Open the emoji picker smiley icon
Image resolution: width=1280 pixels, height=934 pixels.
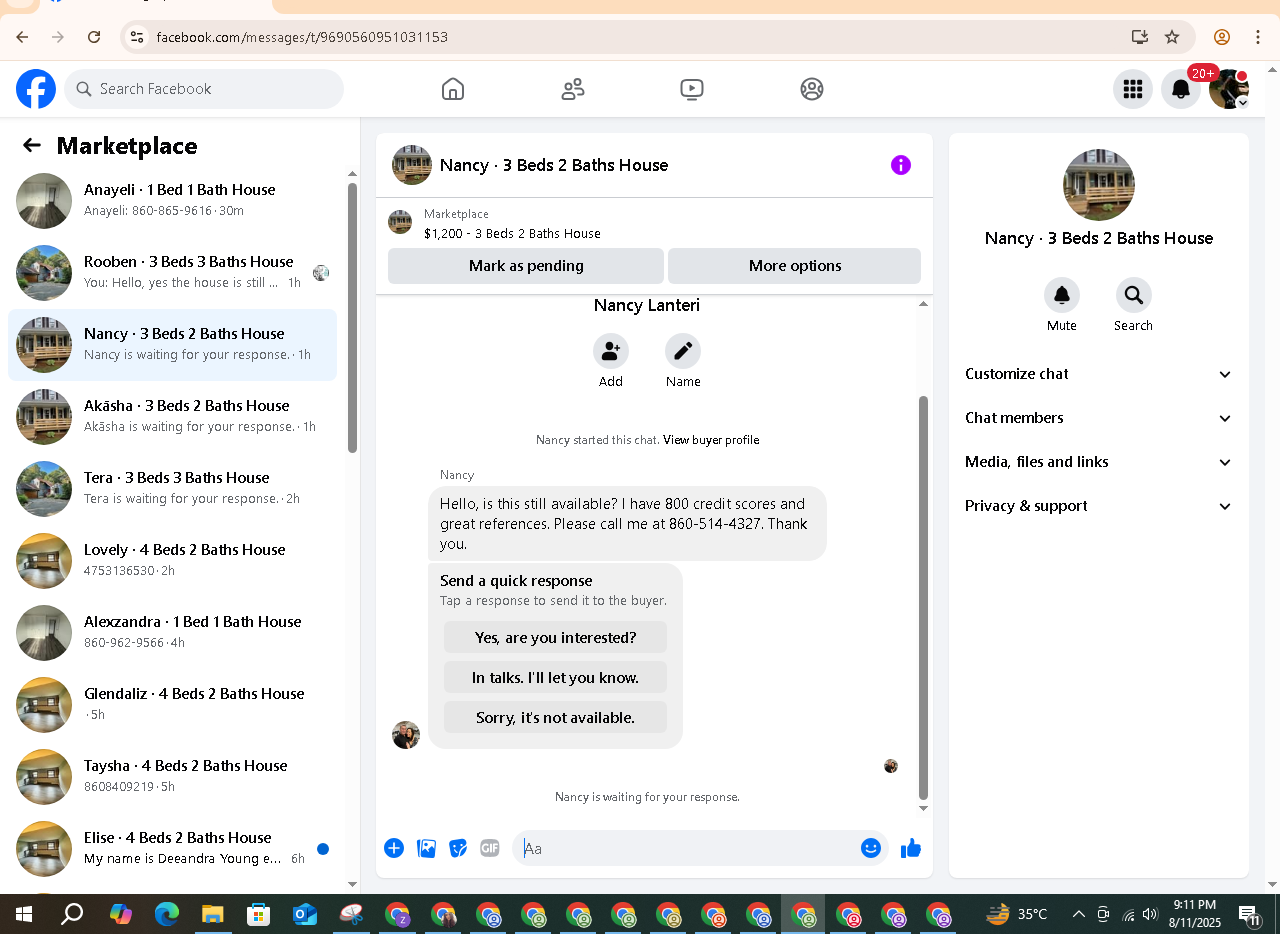point(871,848)
